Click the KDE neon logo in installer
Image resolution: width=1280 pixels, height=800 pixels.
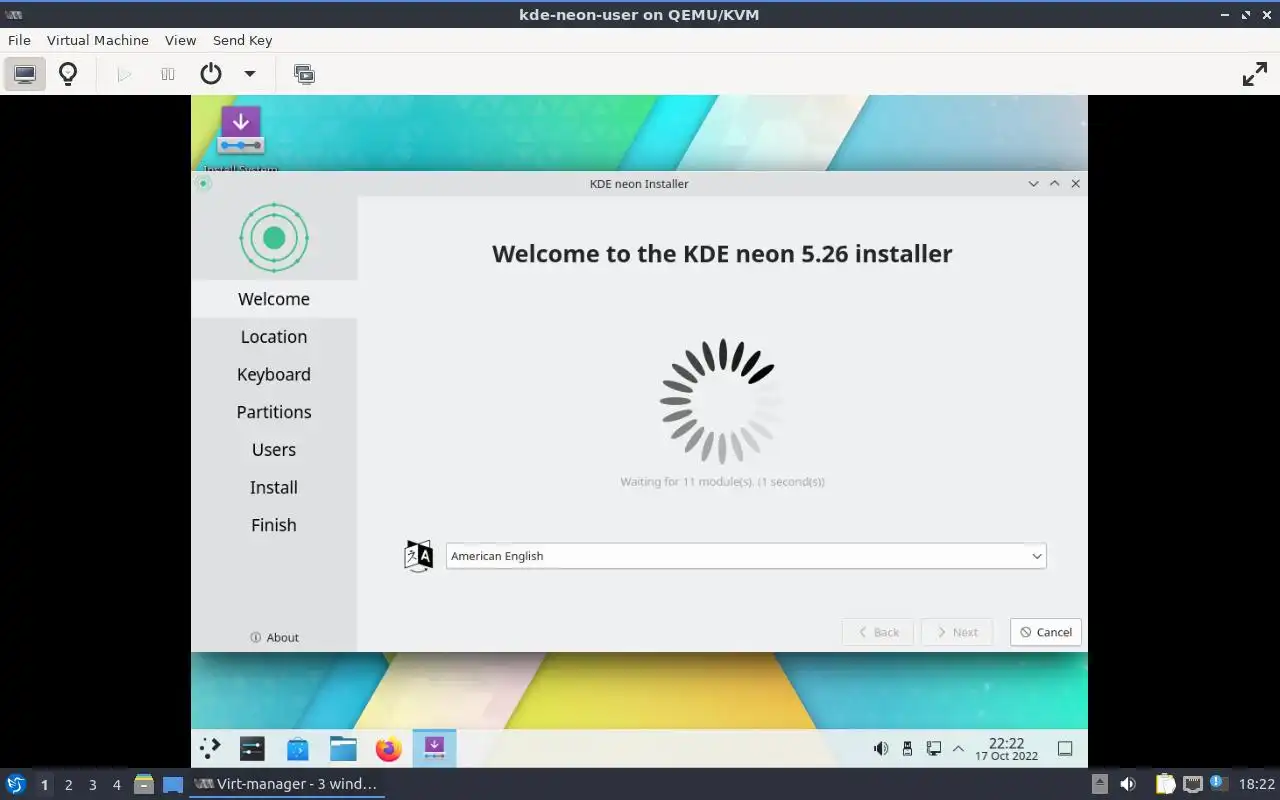[x=274, y=238]
